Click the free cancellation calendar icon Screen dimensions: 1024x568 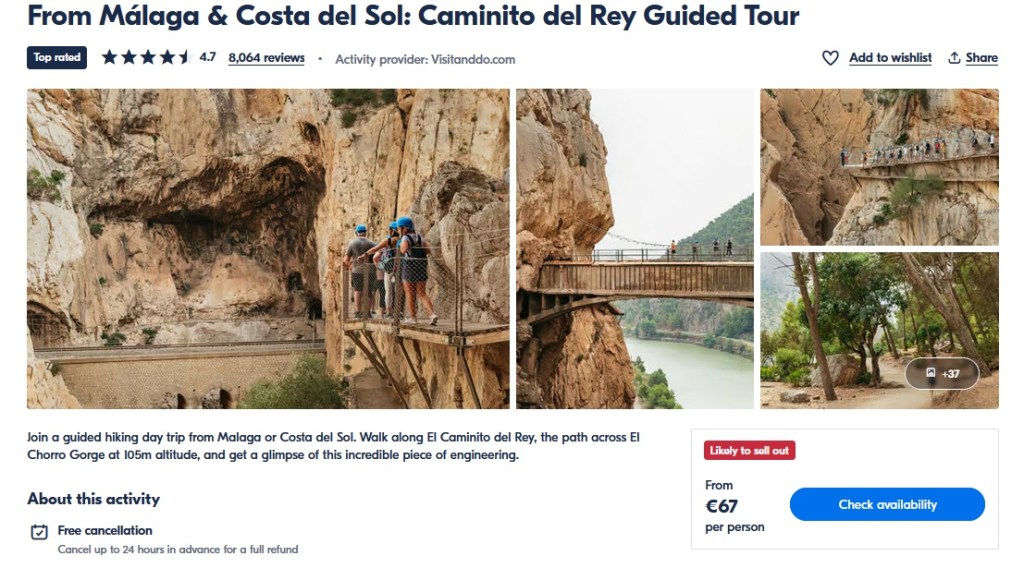coord(39,531)
